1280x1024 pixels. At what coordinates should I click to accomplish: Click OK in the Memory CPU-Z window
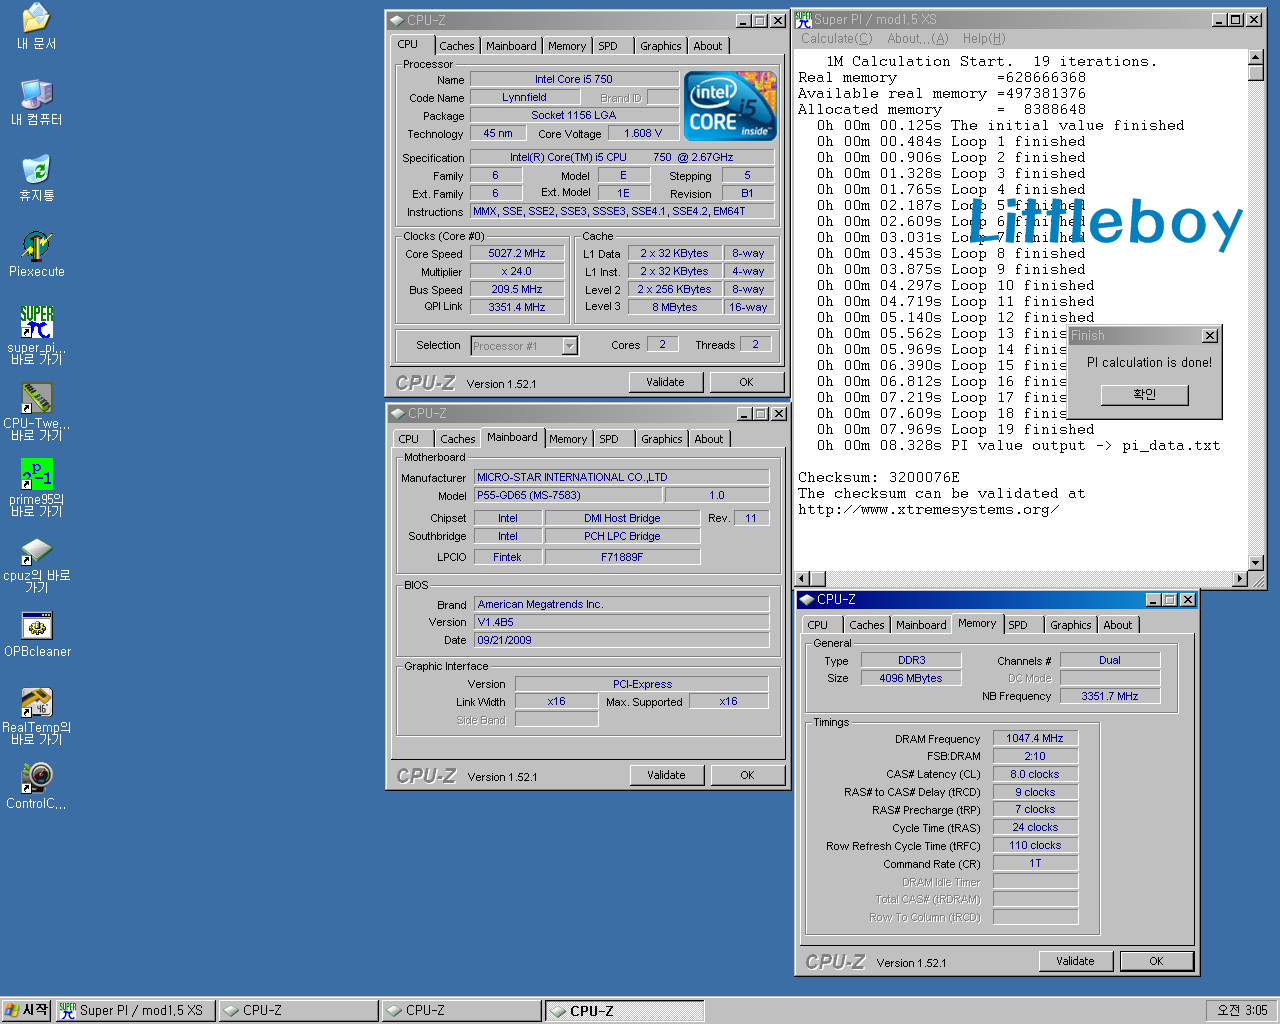[x=1157, y=961]
